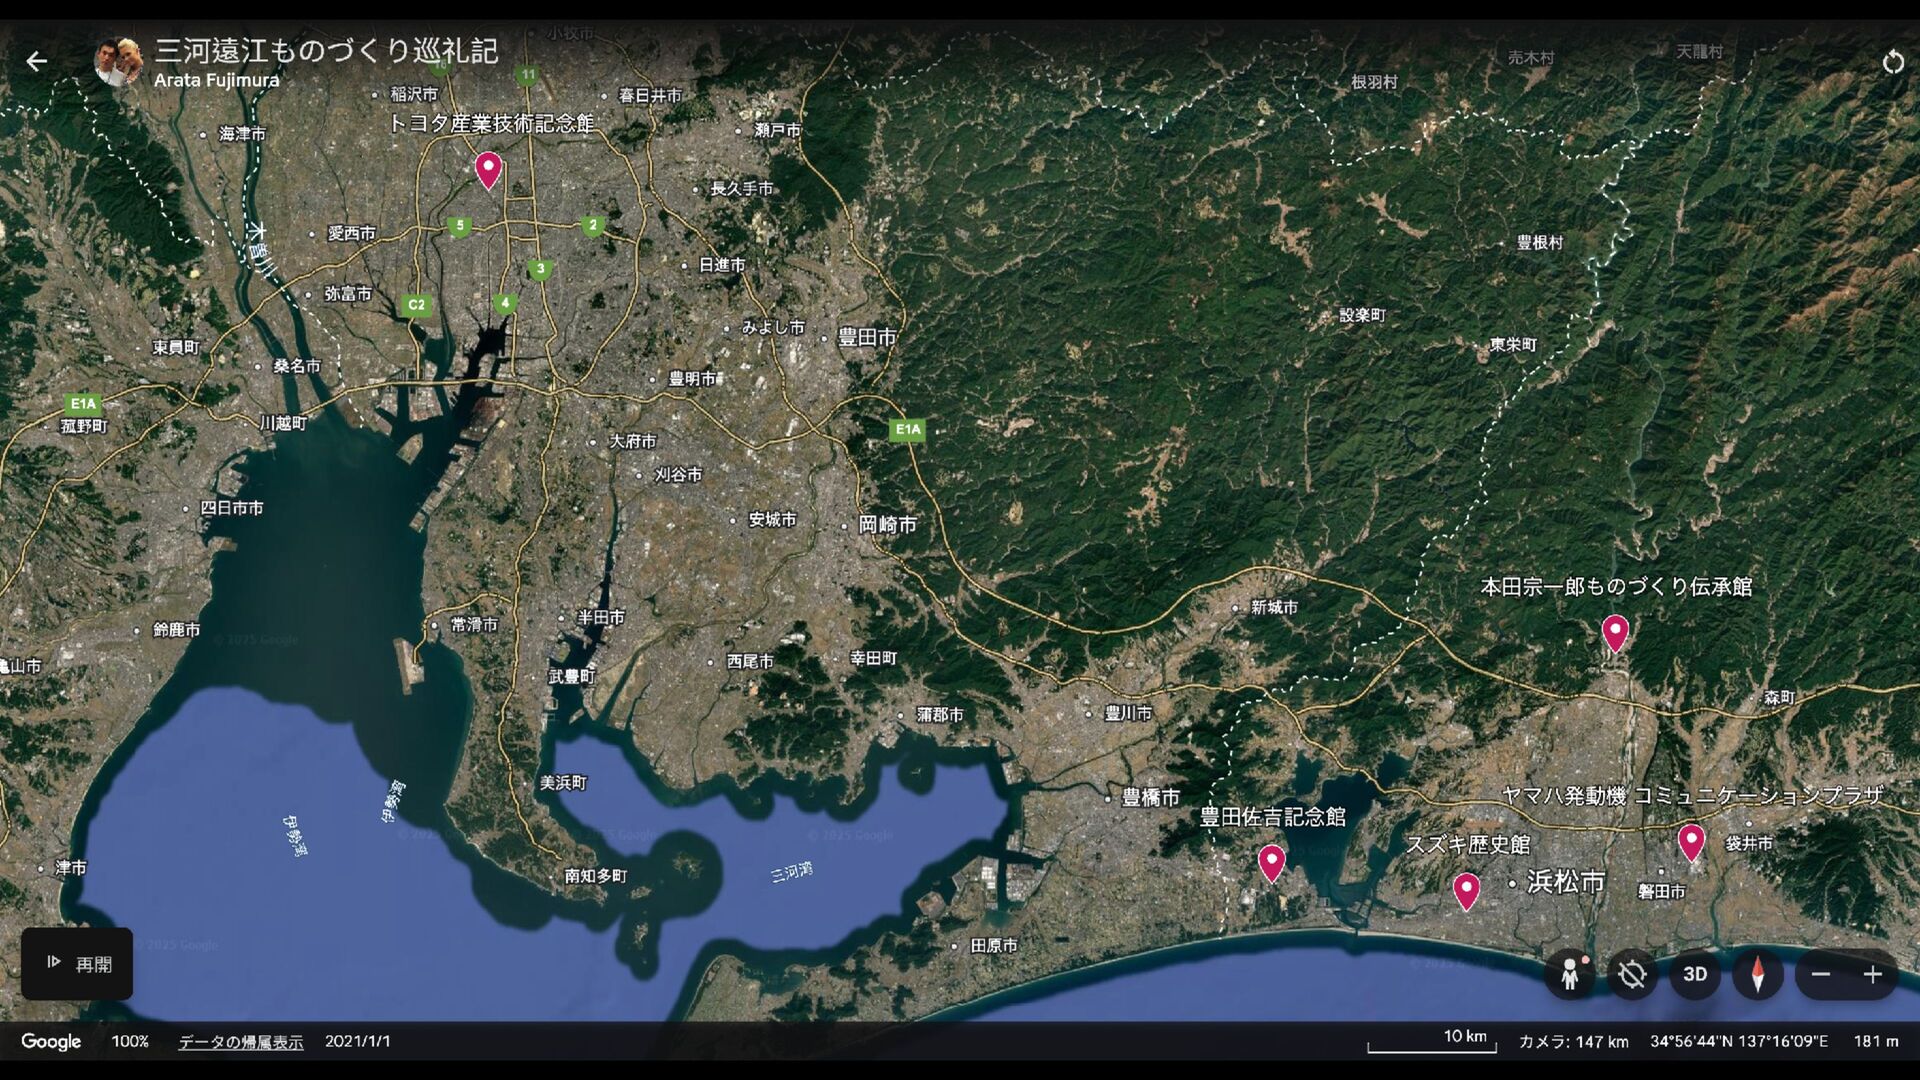Click the ヤマハ発動機 コミュニケーションプラザ pin
Viewport: 1920px width, 1080px height.
click(x=1691, y=840)
